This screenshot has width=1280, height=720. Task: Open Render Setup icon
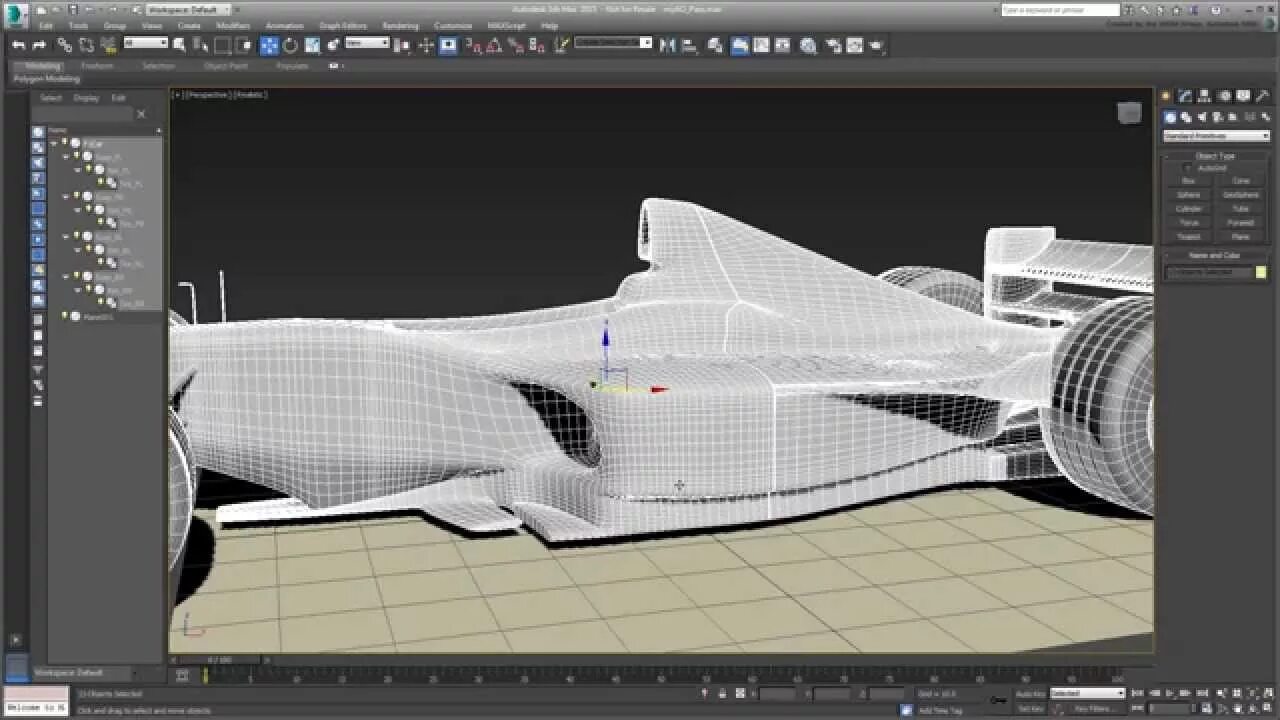coord(833,45)
